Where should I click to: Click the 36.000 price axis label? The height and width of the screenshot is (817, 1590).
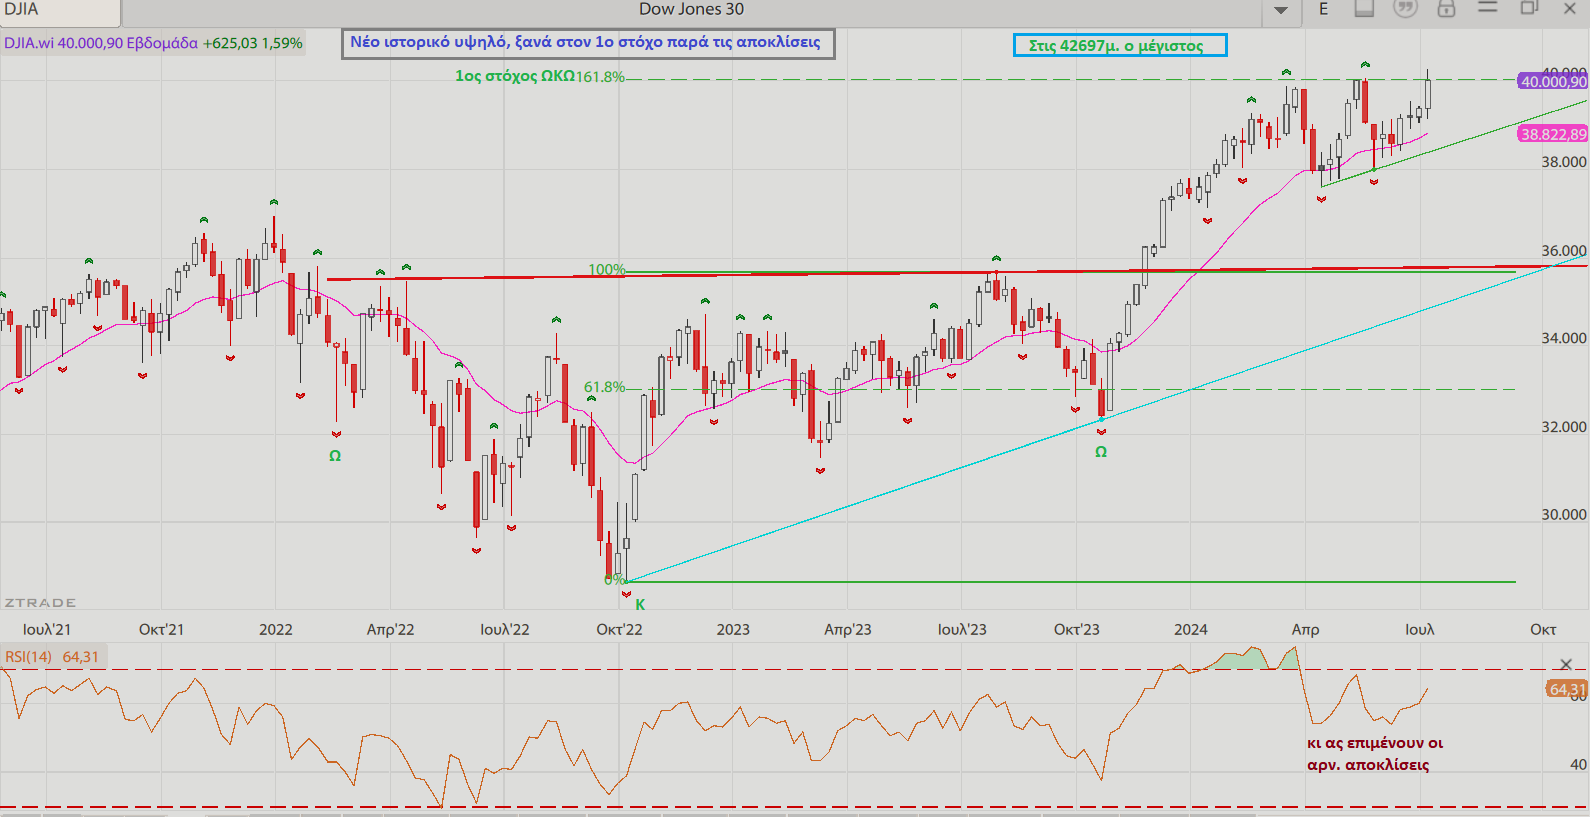tap(1563, 251)
